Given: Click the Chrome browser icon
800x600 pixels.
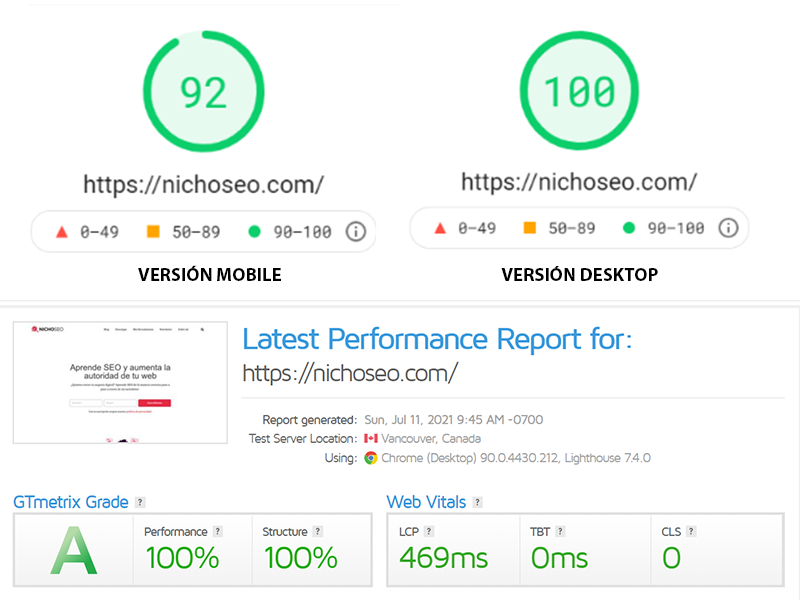Looking at the screenshot, I should pyautogui.click(x=371, y=458).
